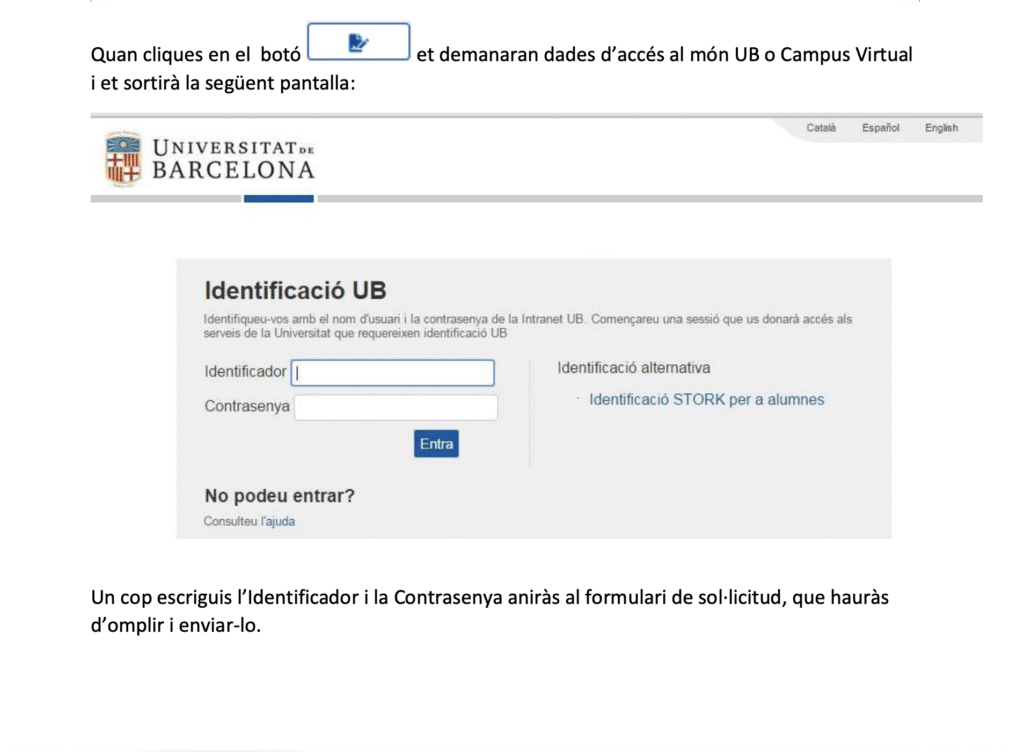Open the ajuda help link

click(x=280, y=521)
